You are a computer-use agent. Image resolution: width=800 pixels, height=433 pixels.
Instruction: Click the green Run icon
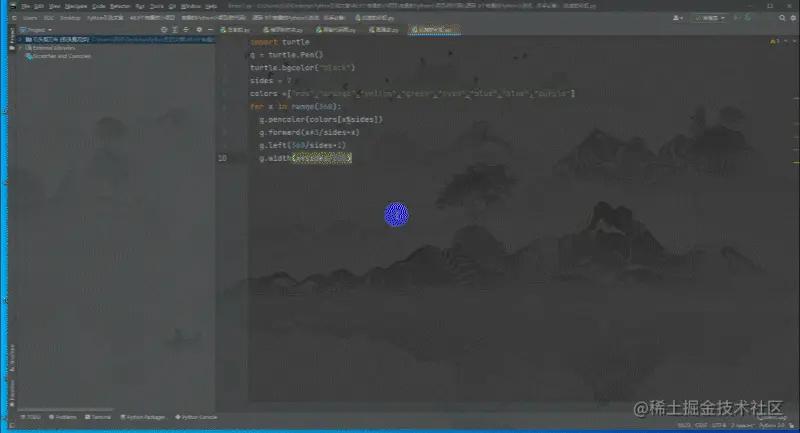coord(737,18)
